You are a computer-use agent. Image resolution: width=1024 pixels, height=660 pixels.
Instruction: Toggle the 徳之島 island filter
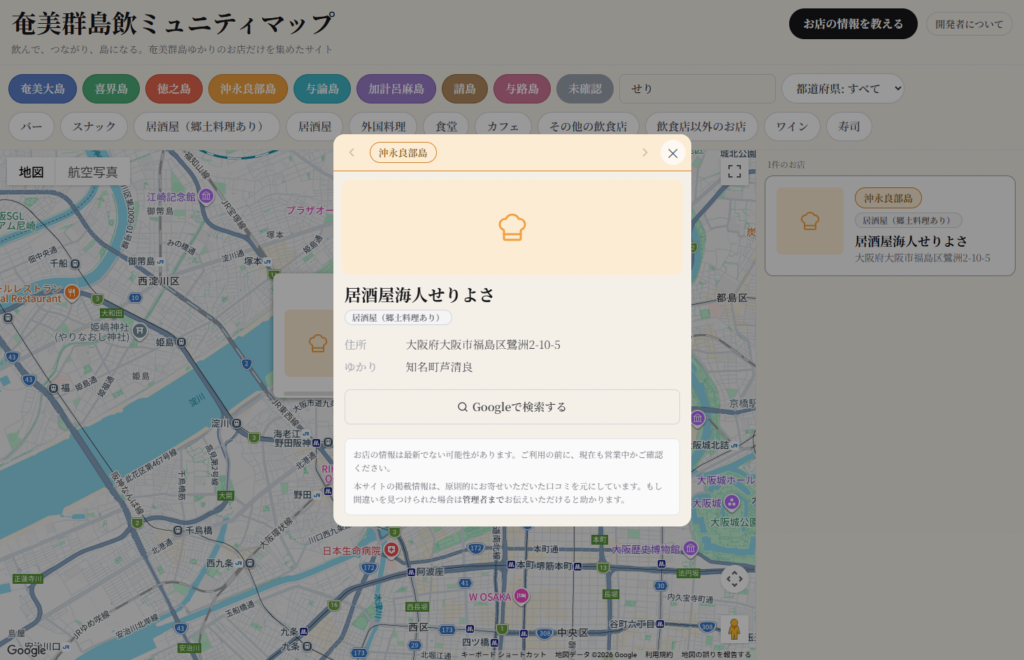[174, 89]
